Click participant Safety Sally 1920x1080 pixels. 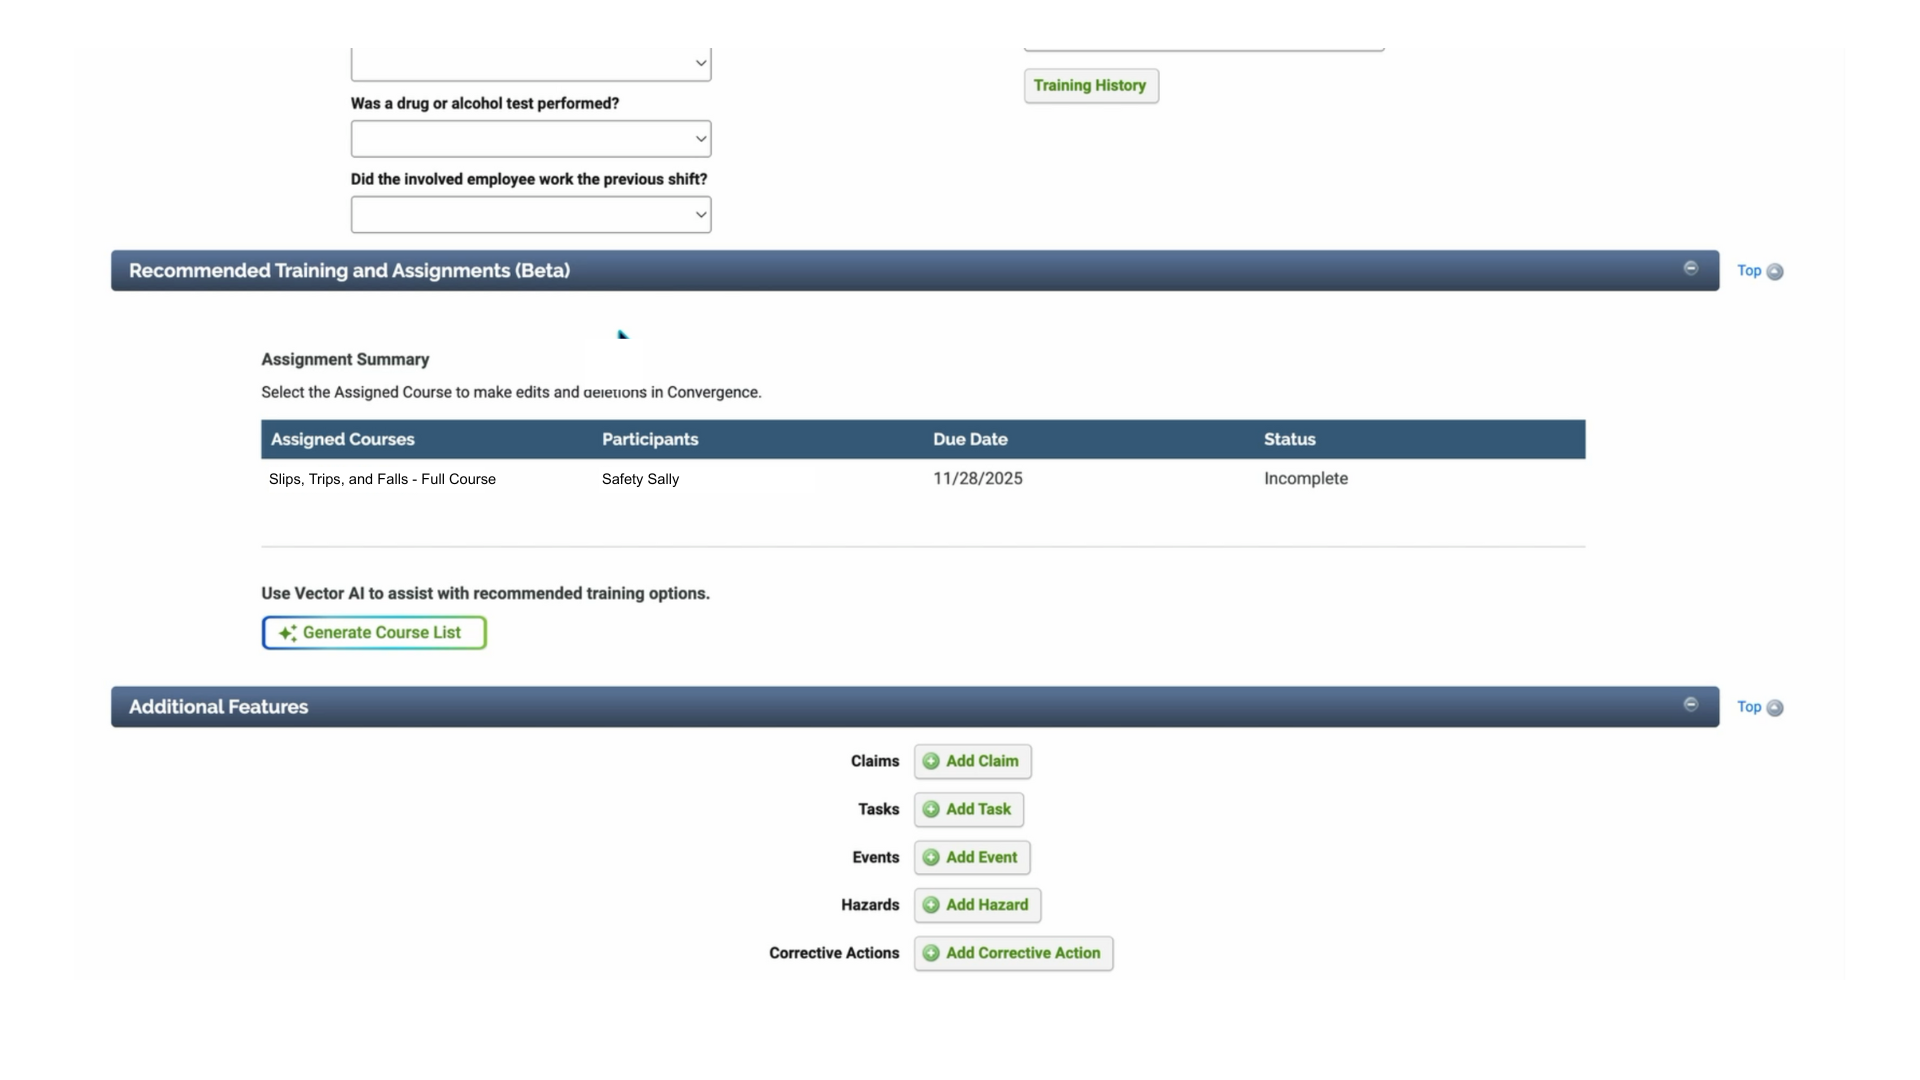pyautogui.click(x=640, y=480)
